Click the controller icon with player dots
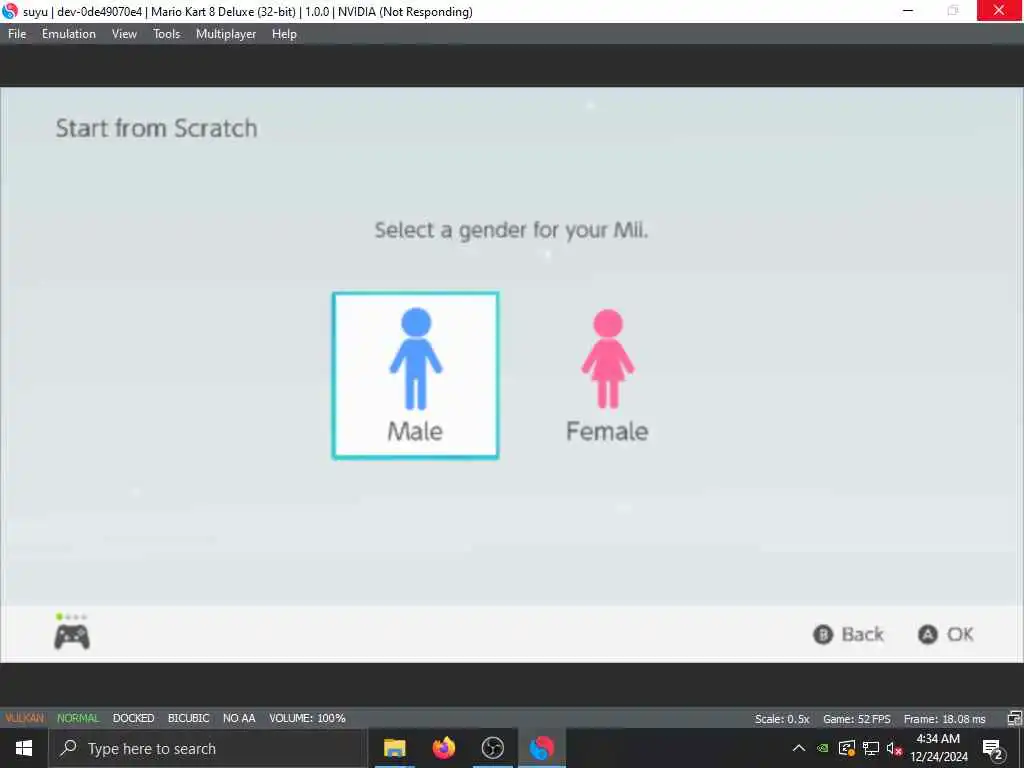Image resolution: width=1024 pixels, height=768 pixels. click(x=72, y=632)
